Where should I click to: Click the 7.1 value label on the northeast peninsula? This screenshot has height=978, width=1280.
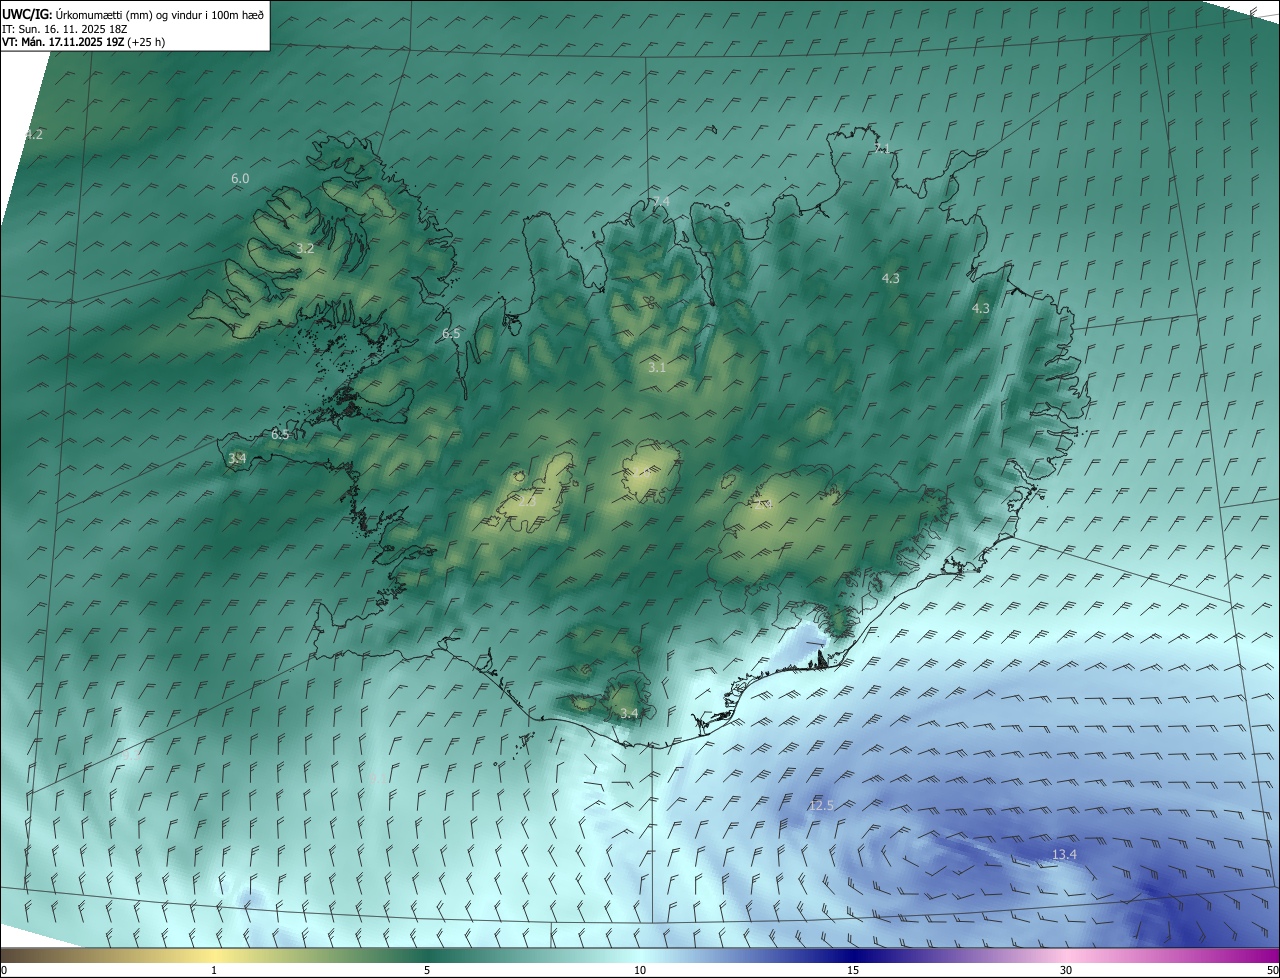pos(880,149)
